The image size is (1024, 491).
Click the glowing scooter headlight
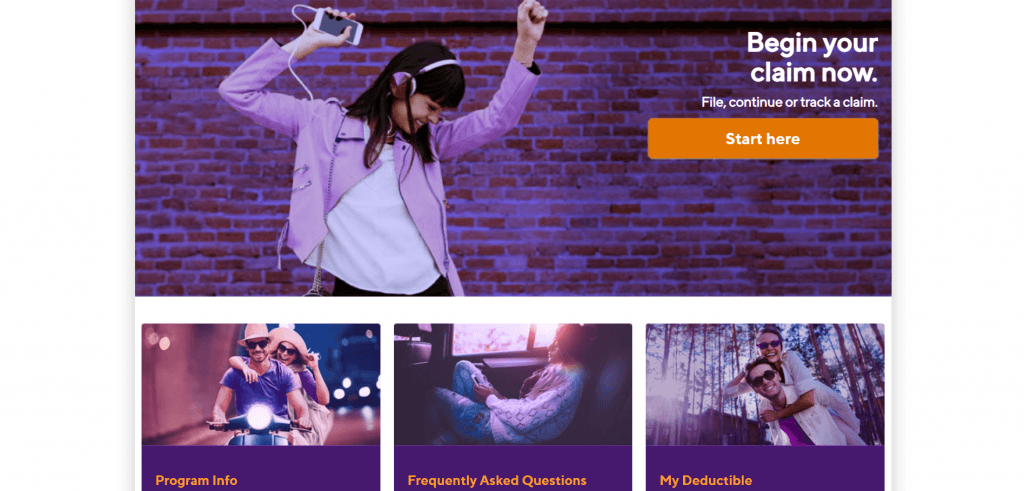259,416
